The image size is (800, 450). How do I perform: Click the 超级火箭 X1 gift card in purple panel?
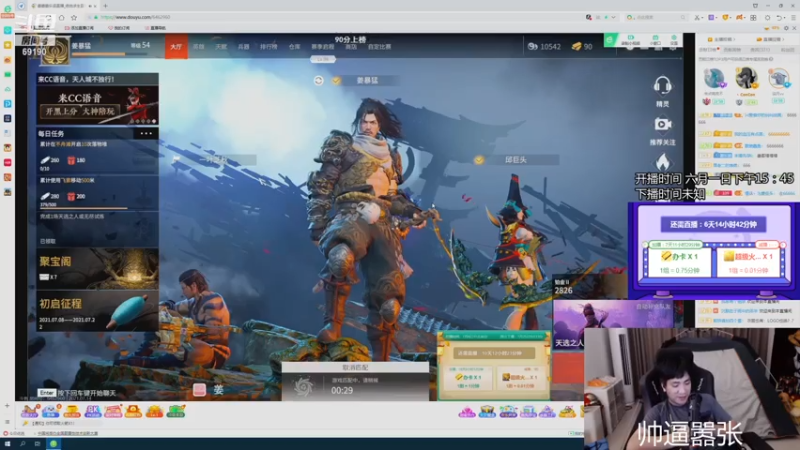click(x=748, y=262)
